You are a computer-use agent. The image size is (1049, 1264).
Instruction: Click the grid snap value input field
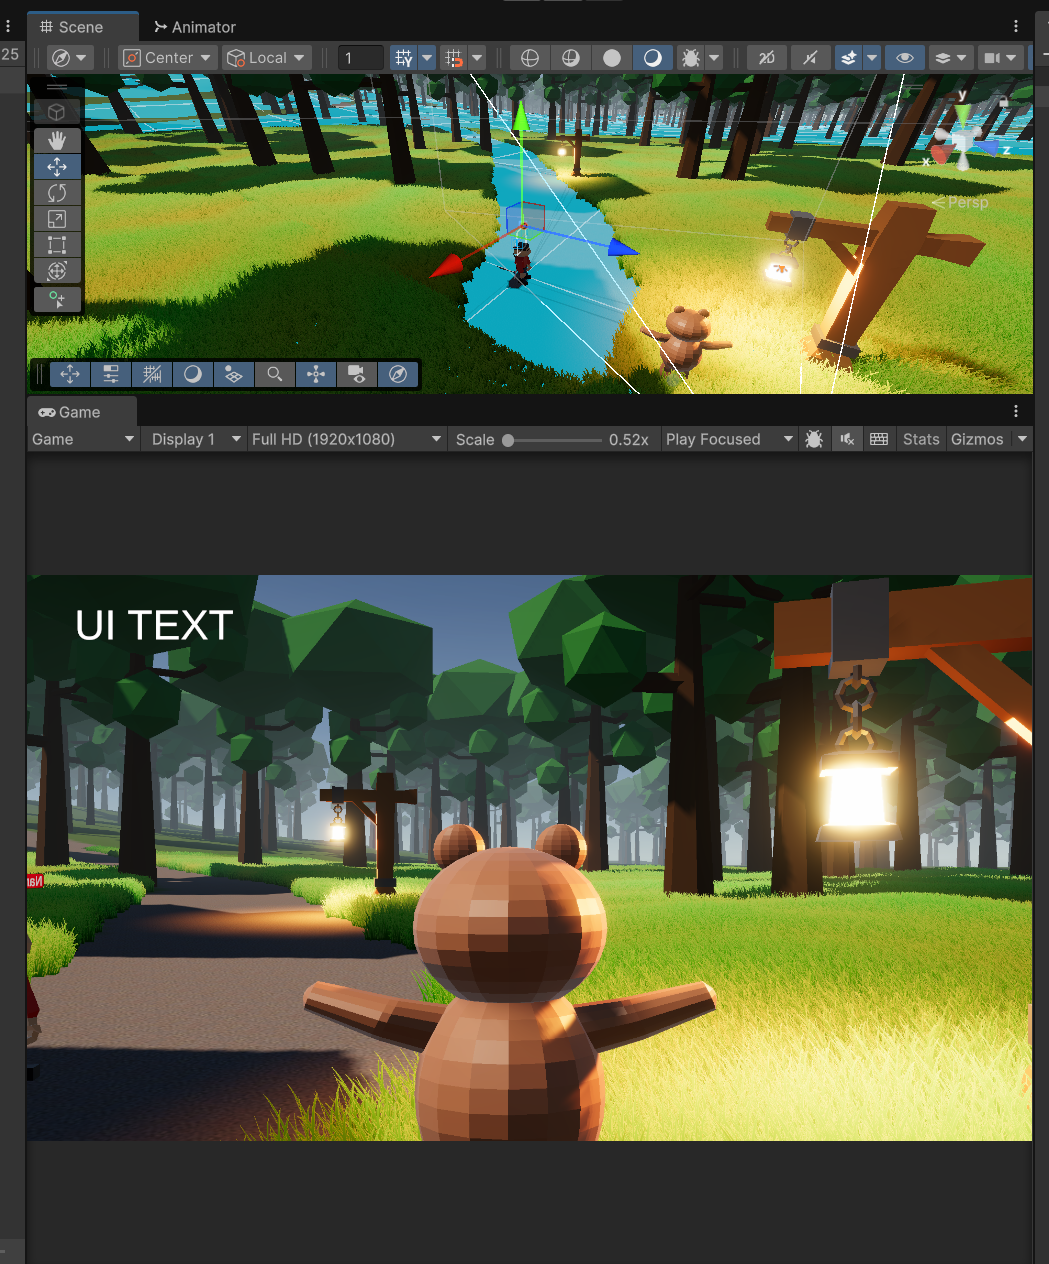click(360, 58)
